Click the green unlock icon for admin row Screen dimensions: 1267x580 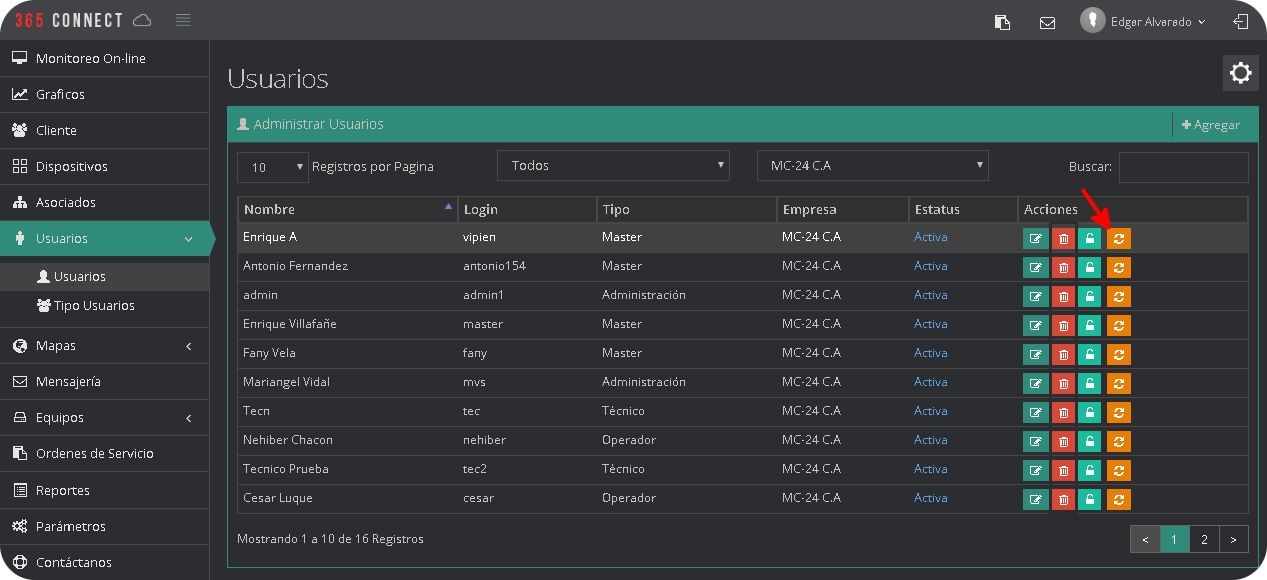pyautogui.click(x=1089, y=296)
